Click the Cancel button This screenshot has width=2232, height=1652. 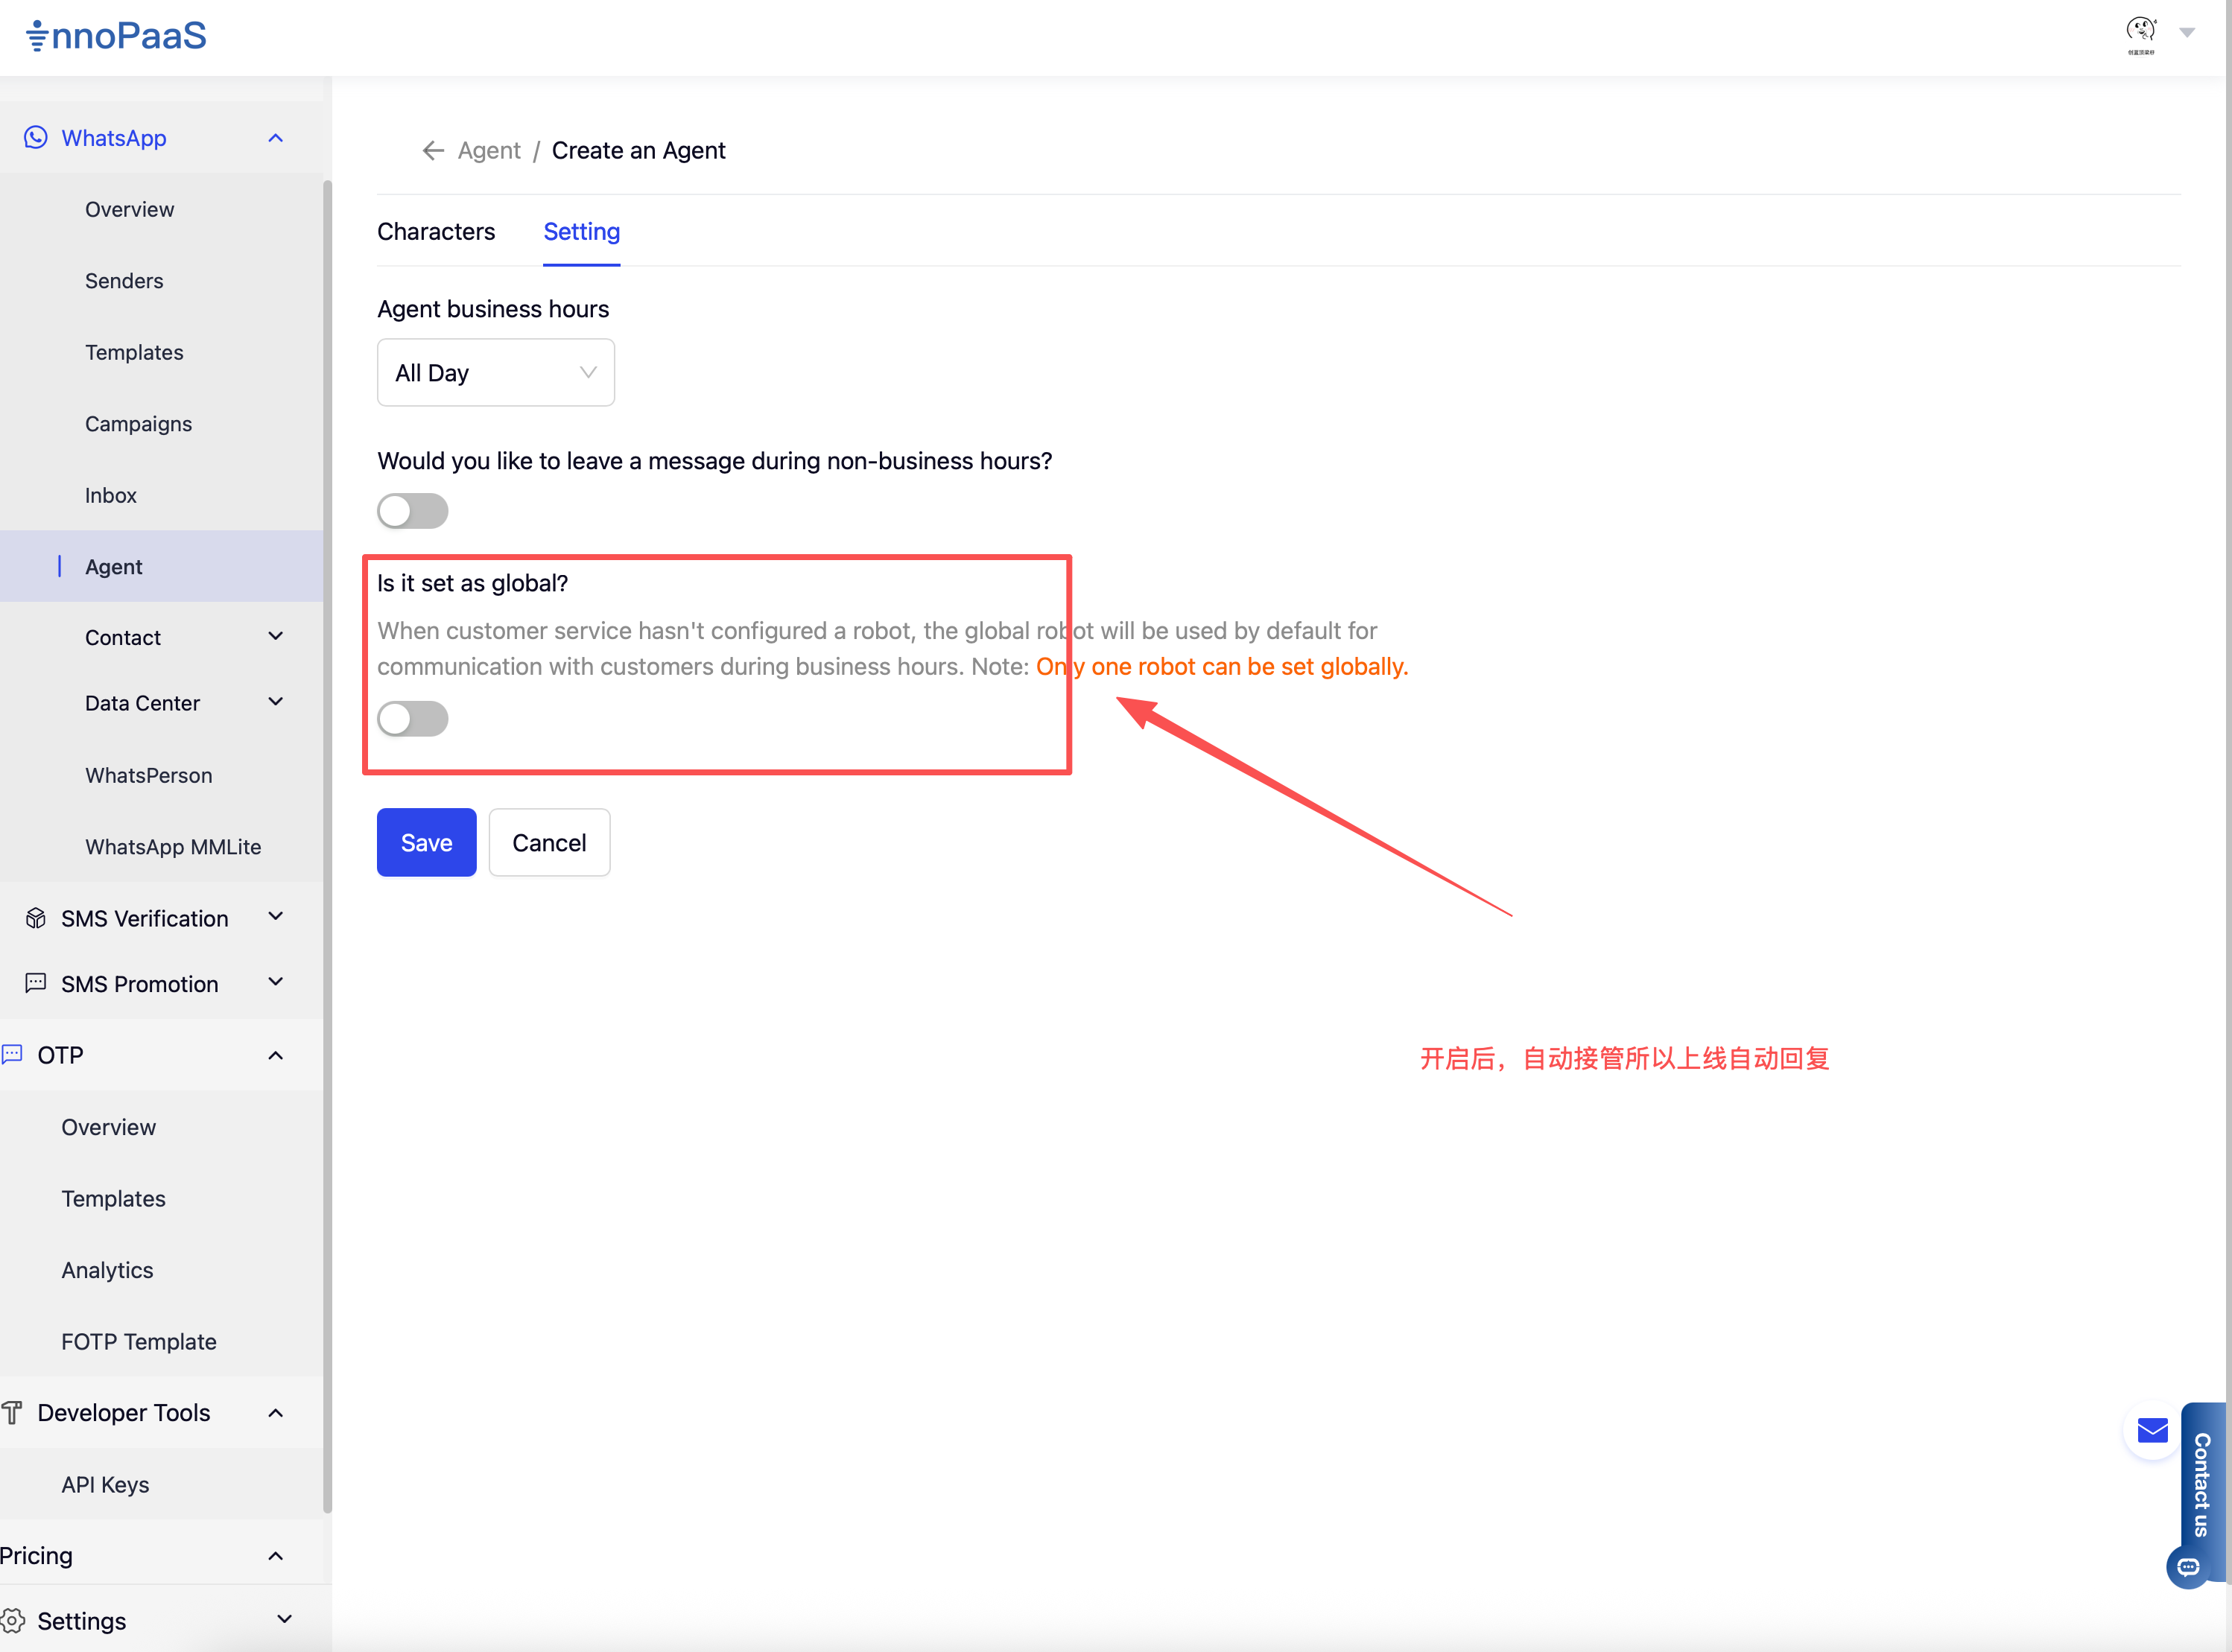(x=549, y=843)
